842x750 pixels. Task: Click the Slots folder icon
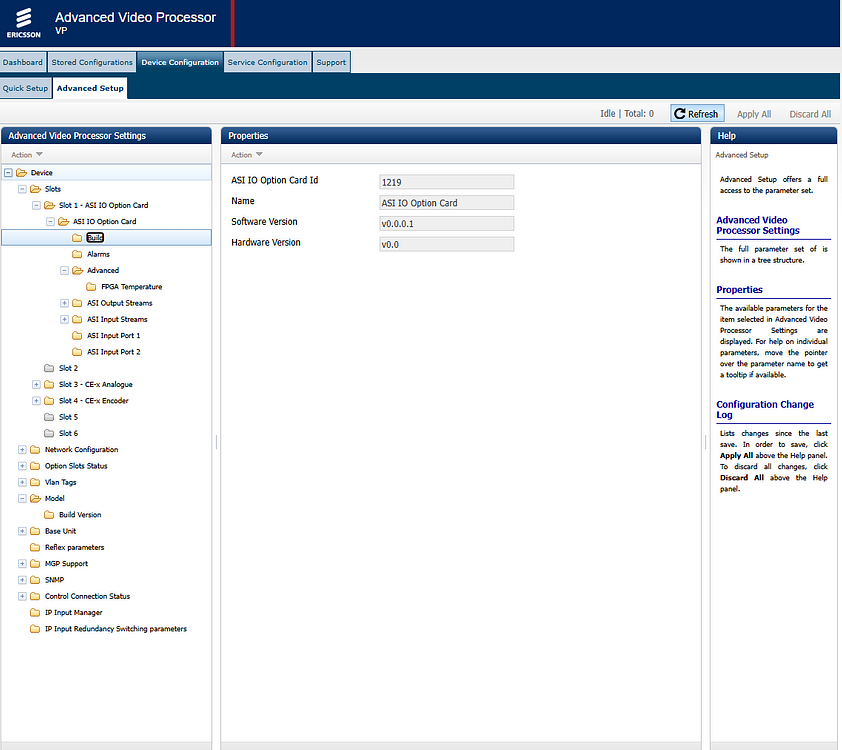[35, 189]
